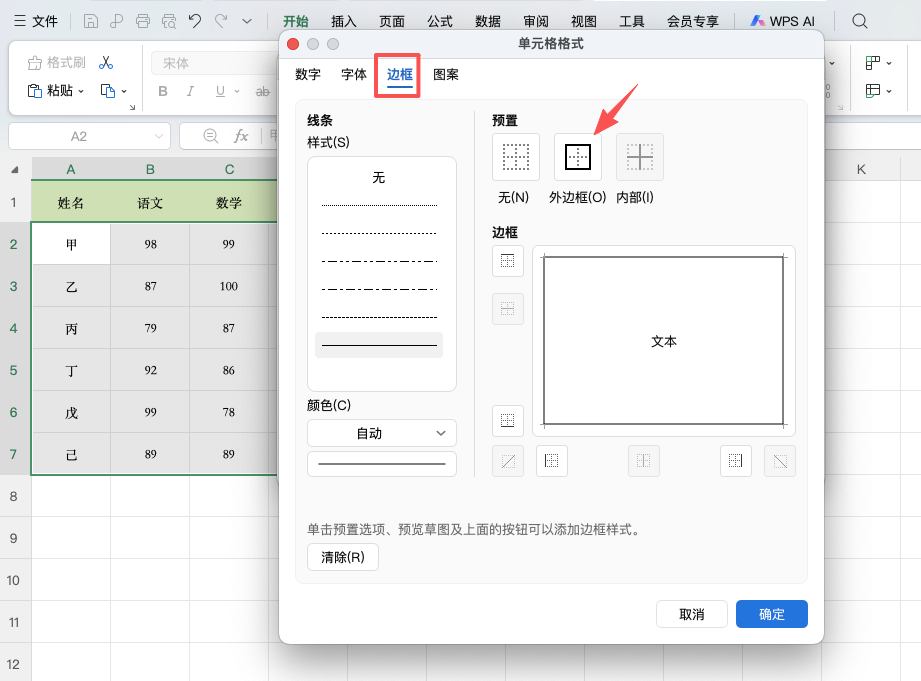Click the Search magnifier icon

(860, 22)
